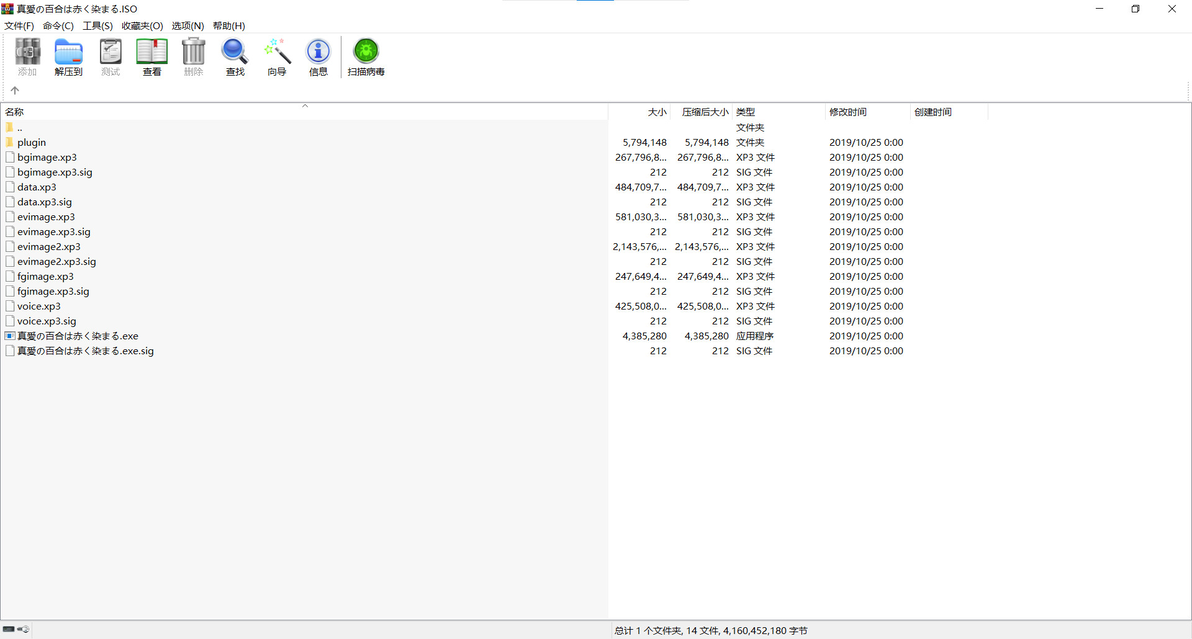Select evimage.xp3.sig file name
The height and width of the screenshot is (639, 1192).
pos(54,232)
